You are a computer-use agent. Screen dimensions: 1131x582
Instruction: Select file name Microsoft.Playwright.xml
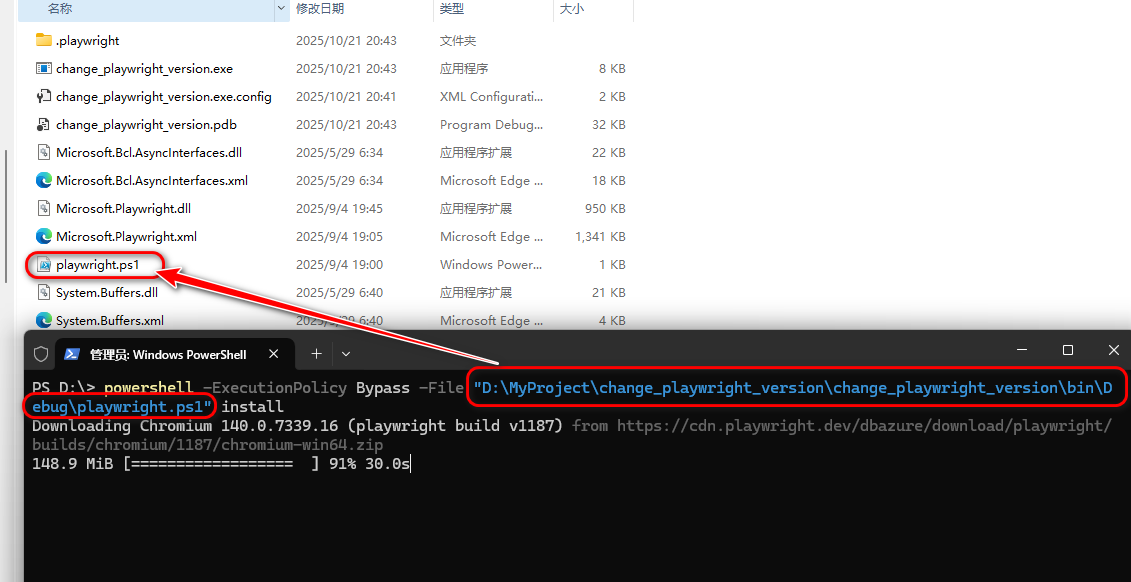click(126, 237)
